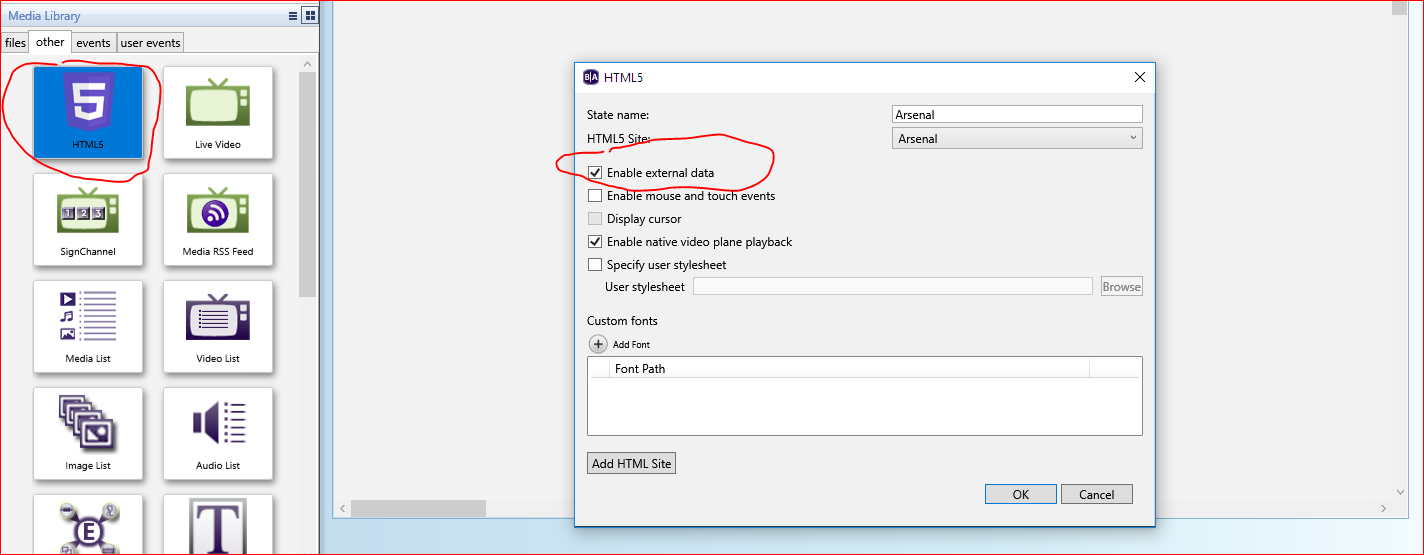Screen dimensions: 1424x555
Task: Click the Browse stylesheet button
Action: [1121, 287]
